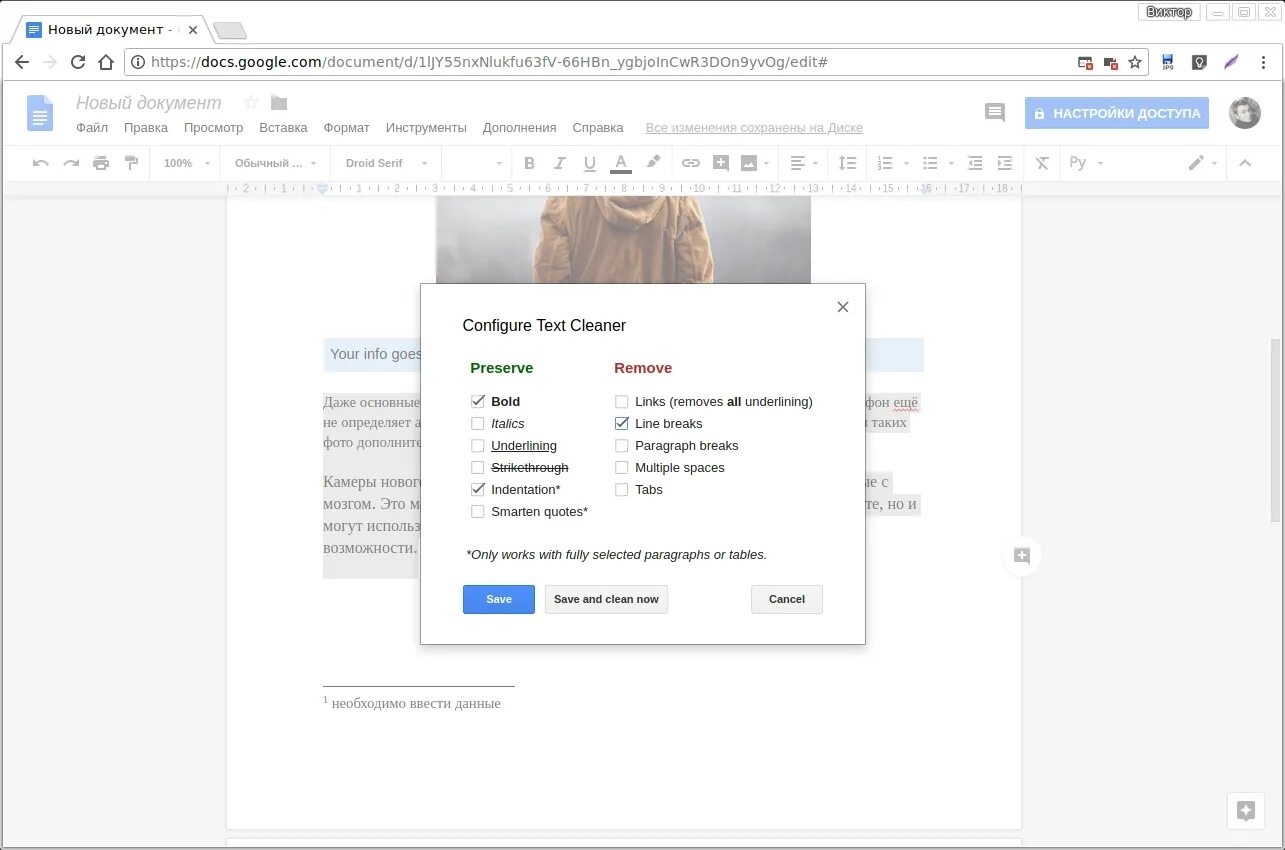Check the Multiple spaces checkbox
The height and width of the screenshot is (850, 1285).
[x=622, y=467]
